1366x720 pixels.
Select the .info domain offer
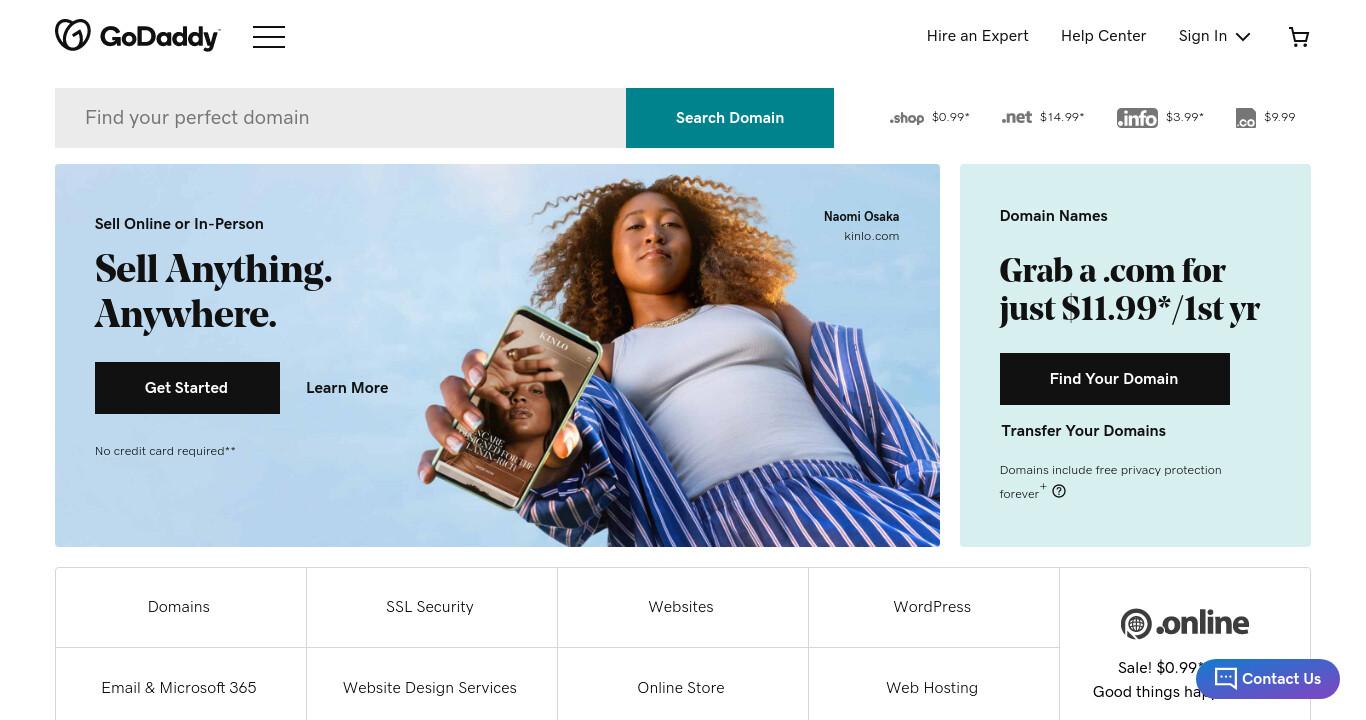coord(1160,118)
